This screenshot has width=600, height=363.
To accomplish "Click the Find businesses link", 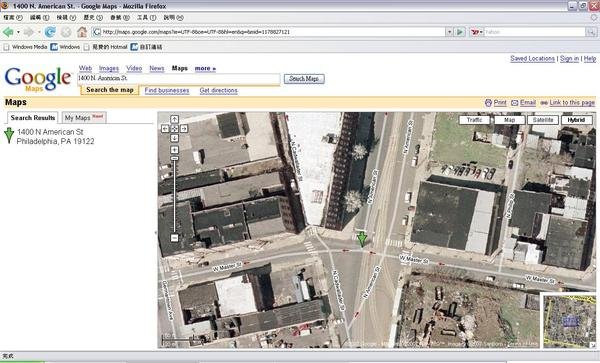I will tap(167, 91).
